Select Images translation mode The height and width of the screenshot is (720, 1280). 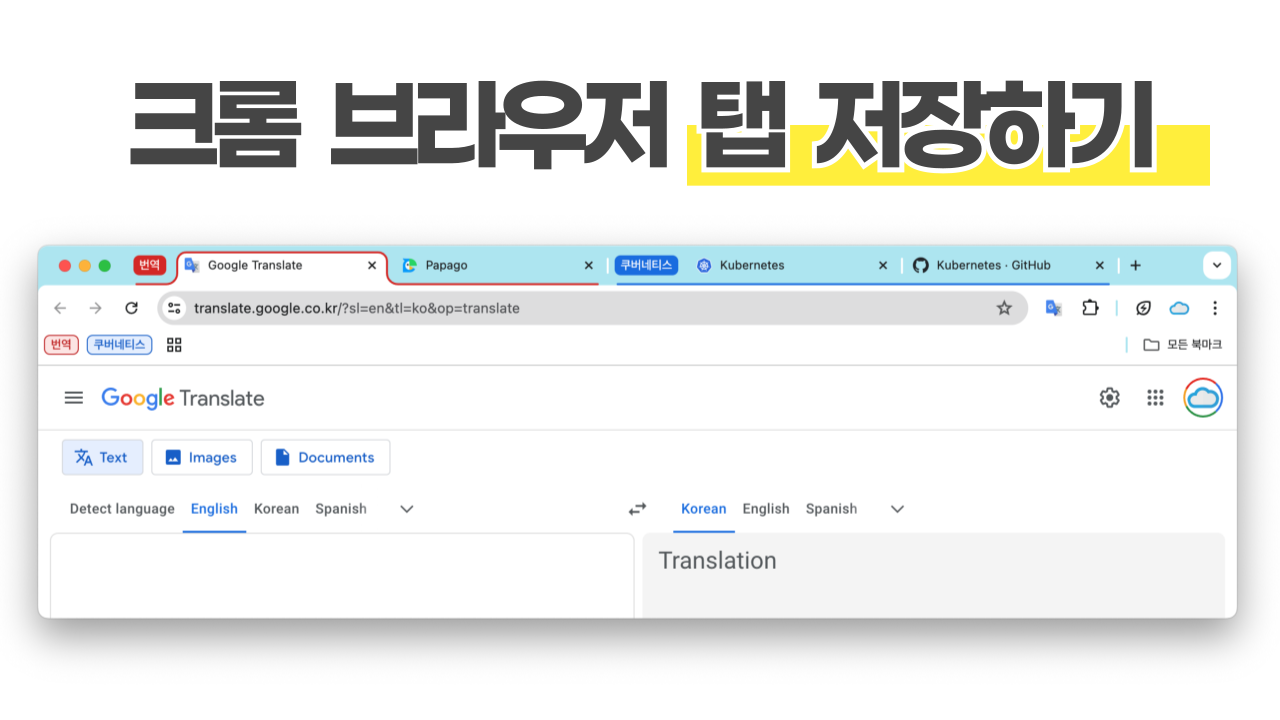(x=201, y=458)
